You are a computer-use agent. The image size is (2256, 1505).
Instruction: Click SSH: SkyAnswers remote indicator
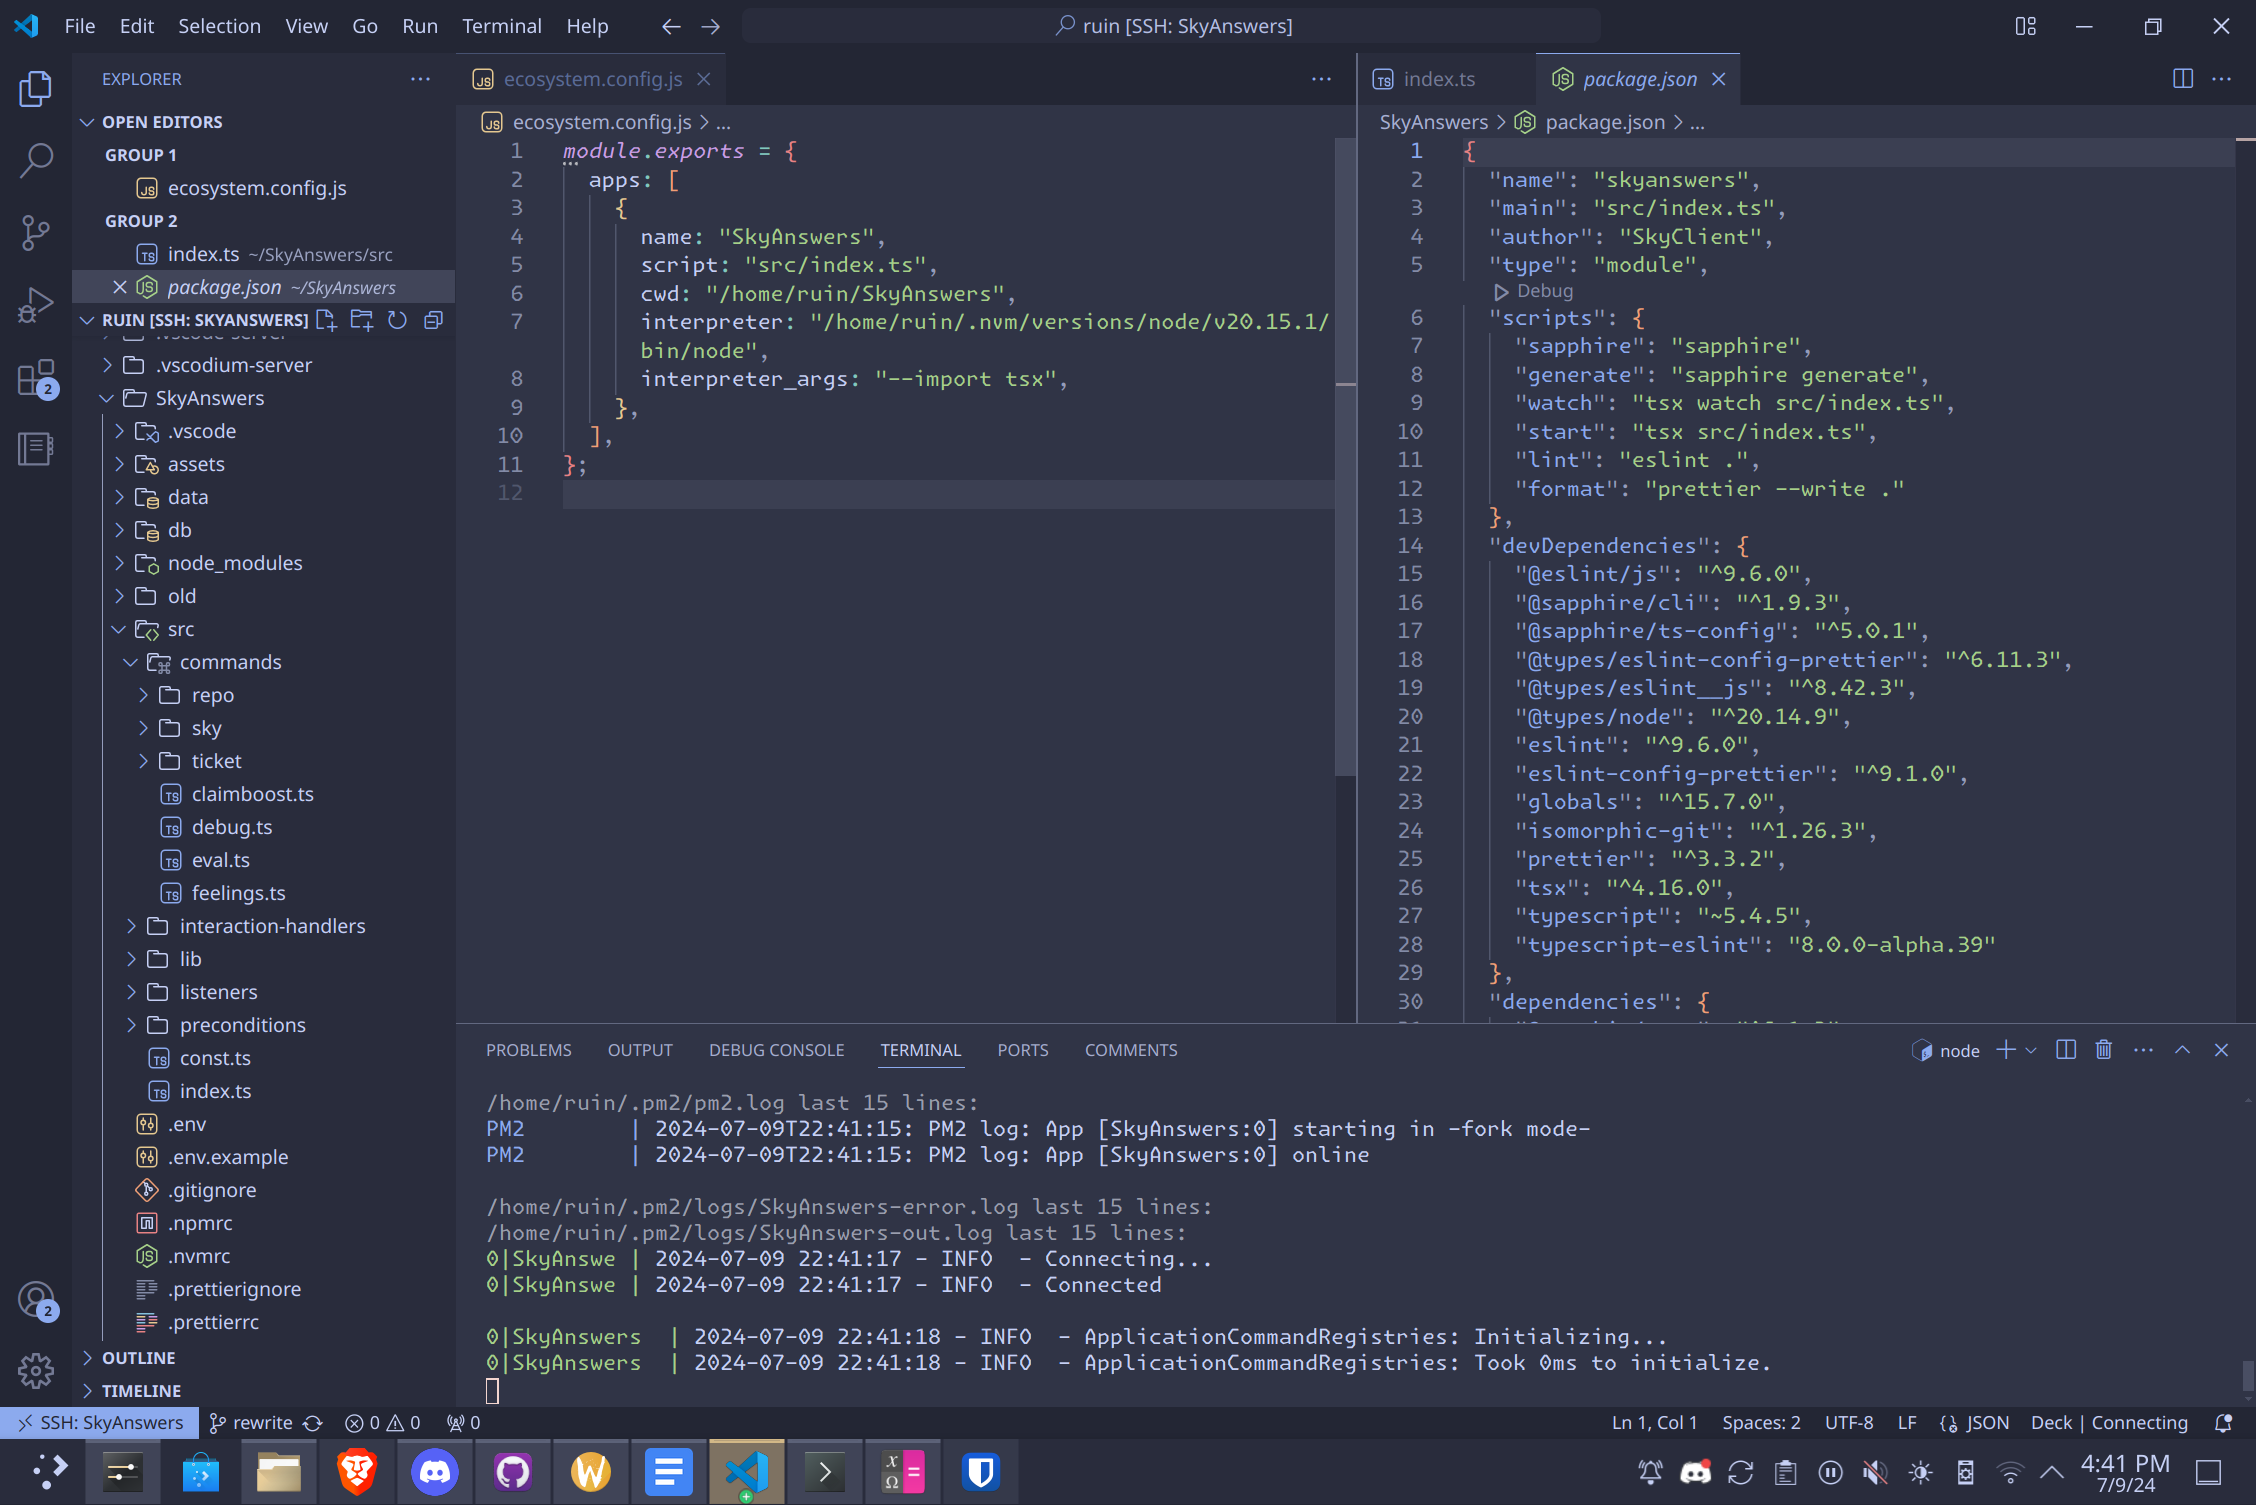pyautogui.click(x=100, y=1422)
